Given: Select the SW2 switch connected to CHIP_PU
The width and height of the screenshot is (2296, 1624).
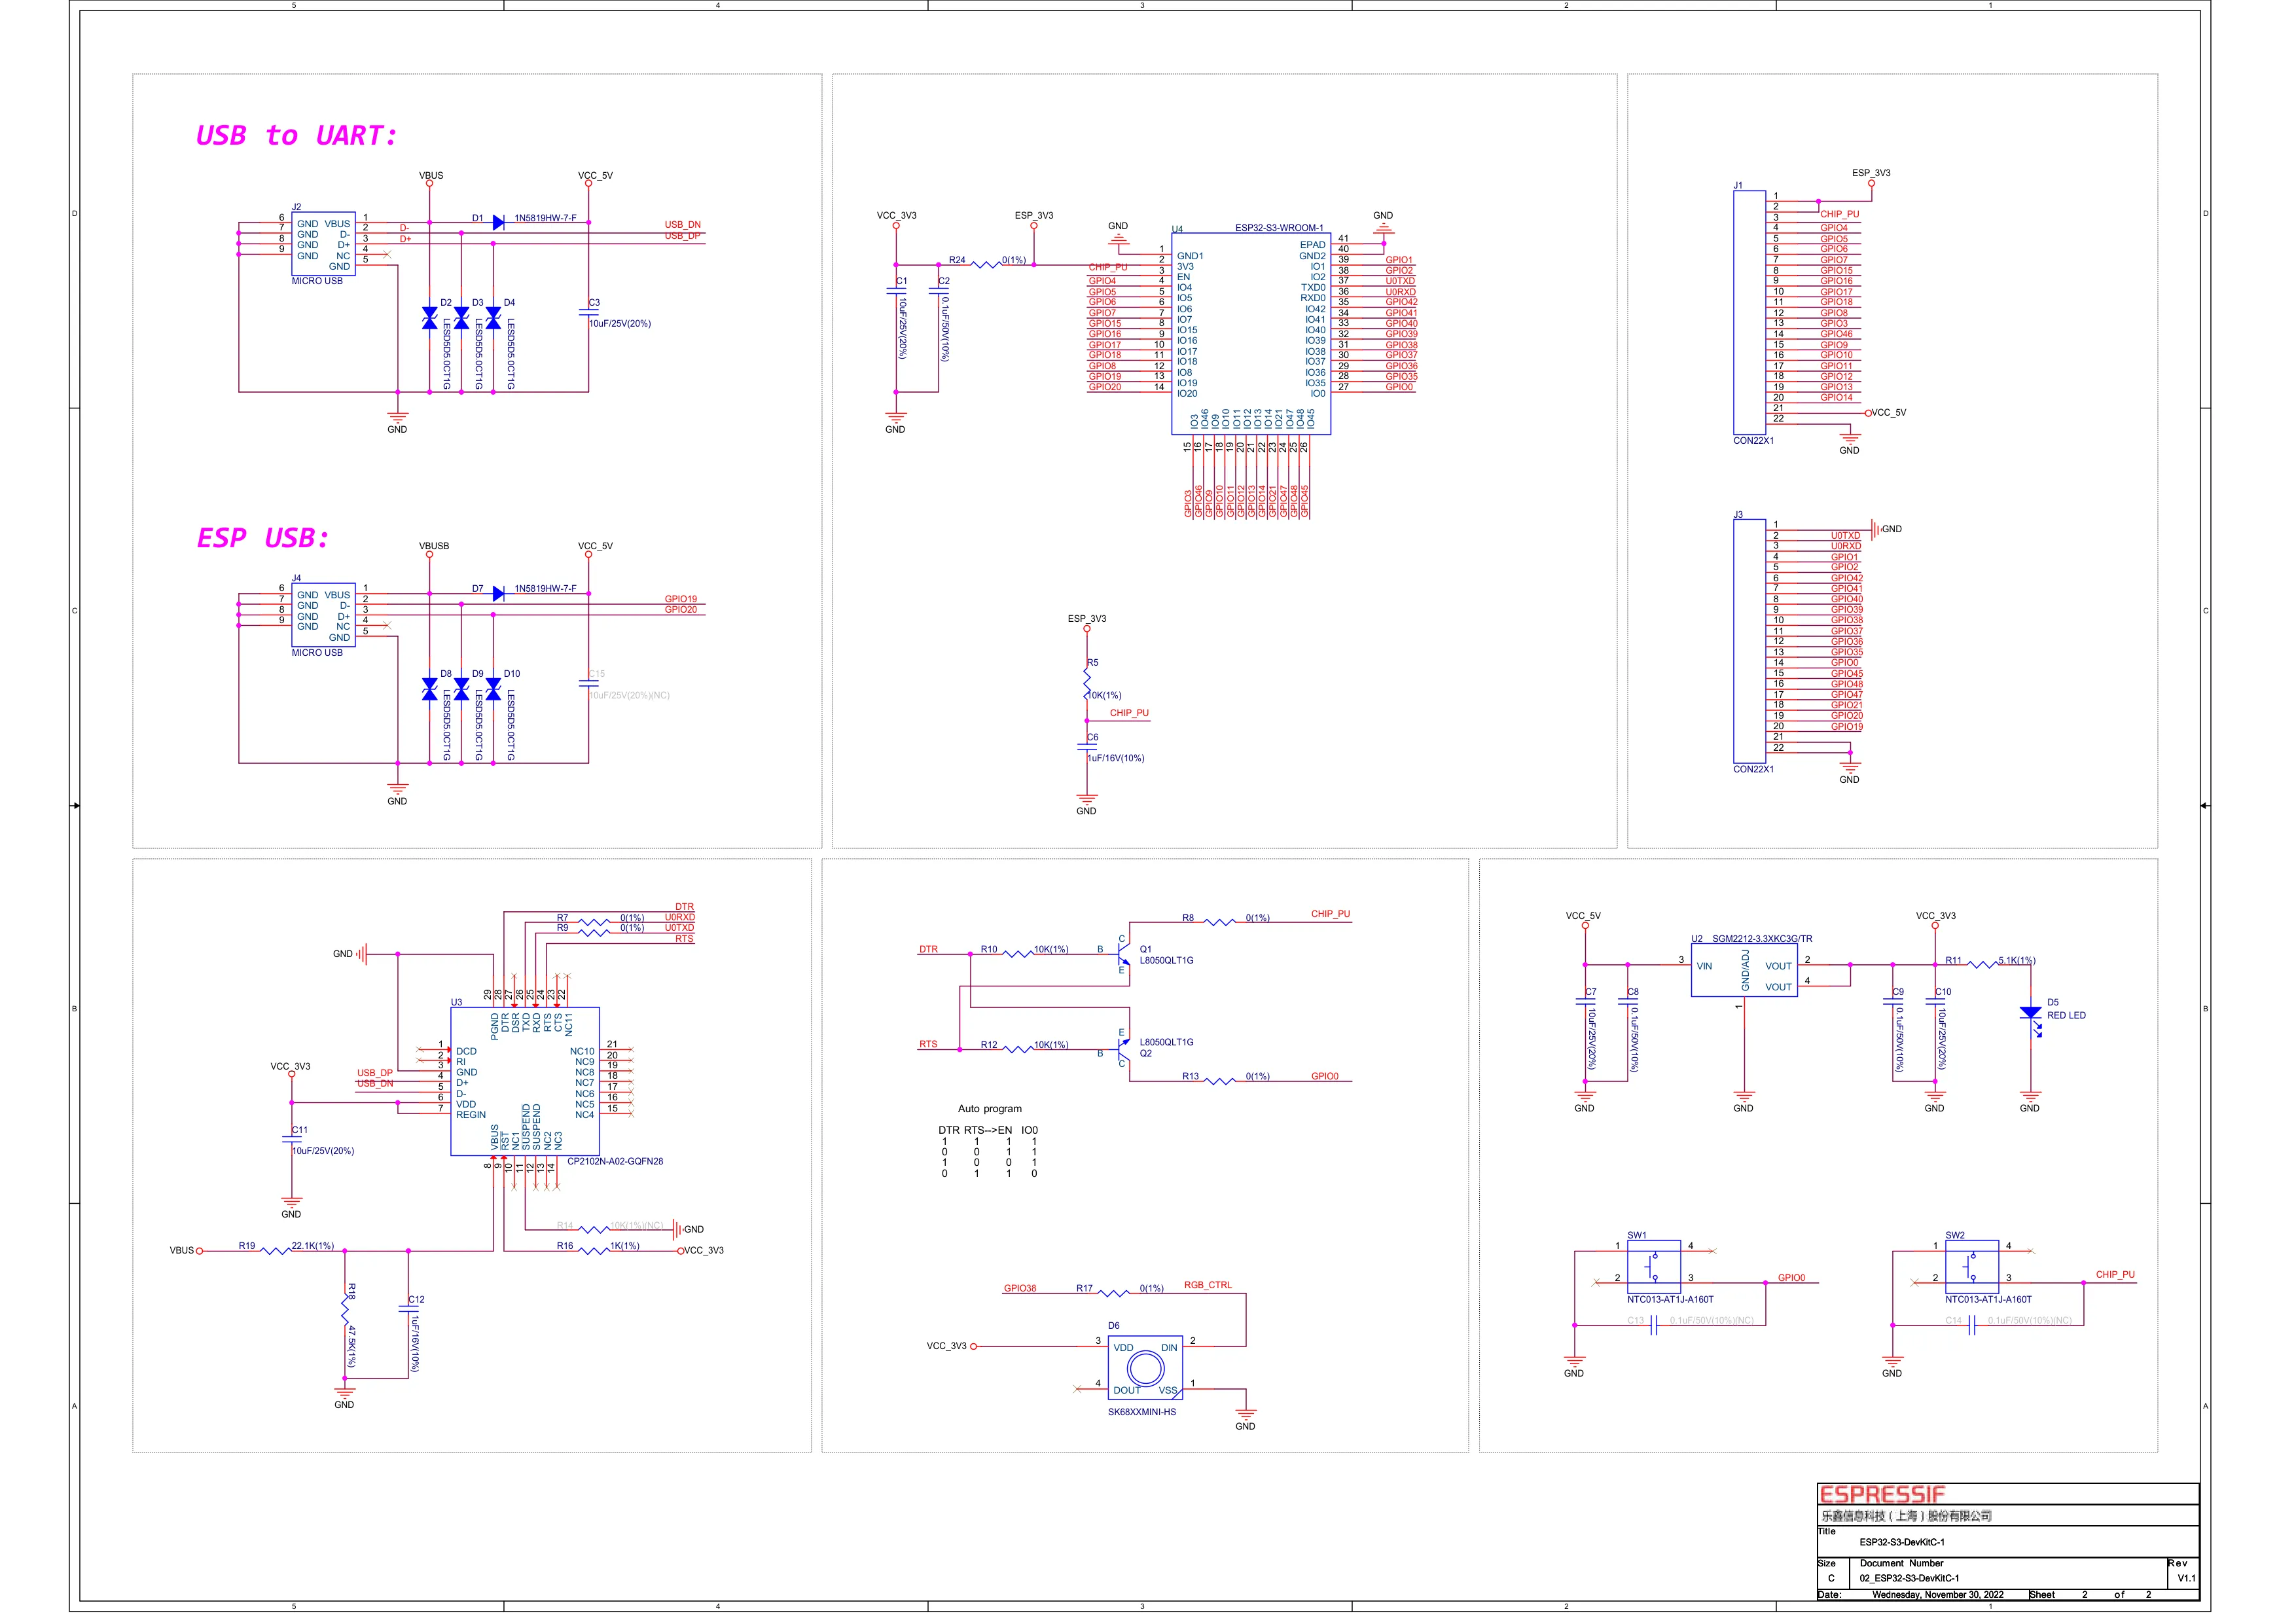Looking at the screenshot, I should tap(1971, 1267).
